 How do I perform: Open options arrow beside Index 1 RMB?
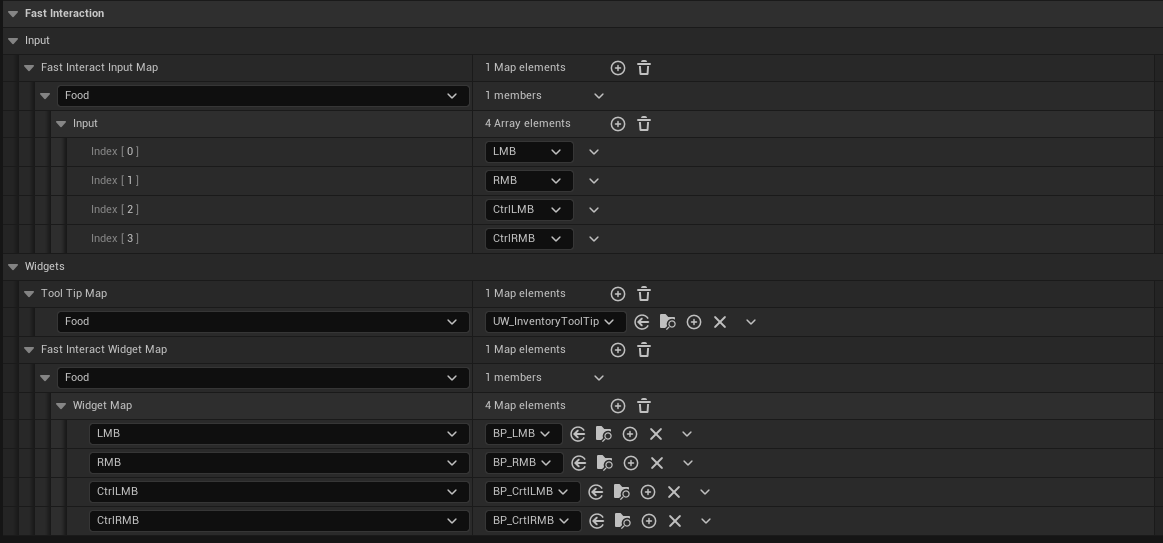[593, 181]
